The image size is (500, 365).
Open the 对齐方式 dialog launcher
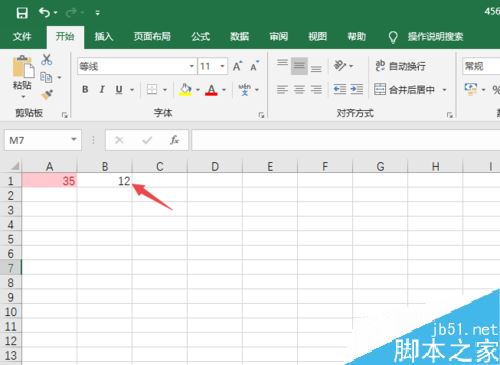point(450,115)
